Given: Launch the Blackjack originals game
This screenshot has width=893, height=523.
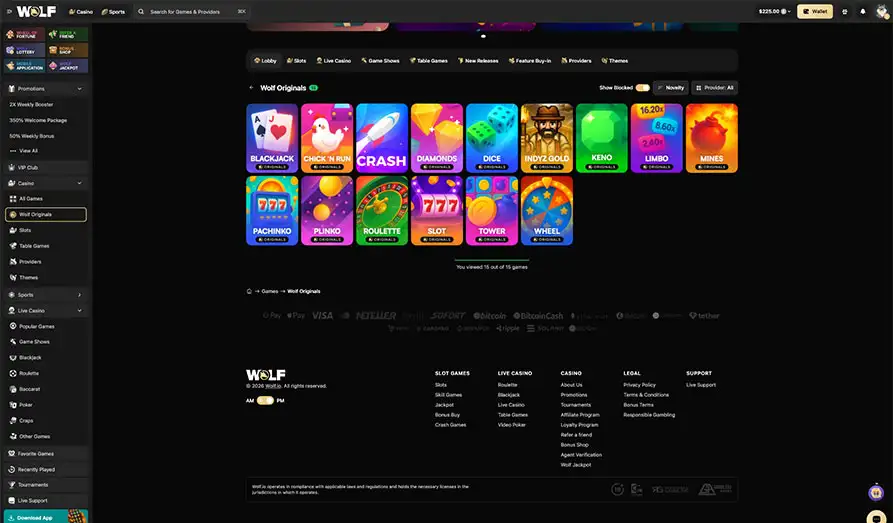Looking at the screenshot, I should [272, 138].
